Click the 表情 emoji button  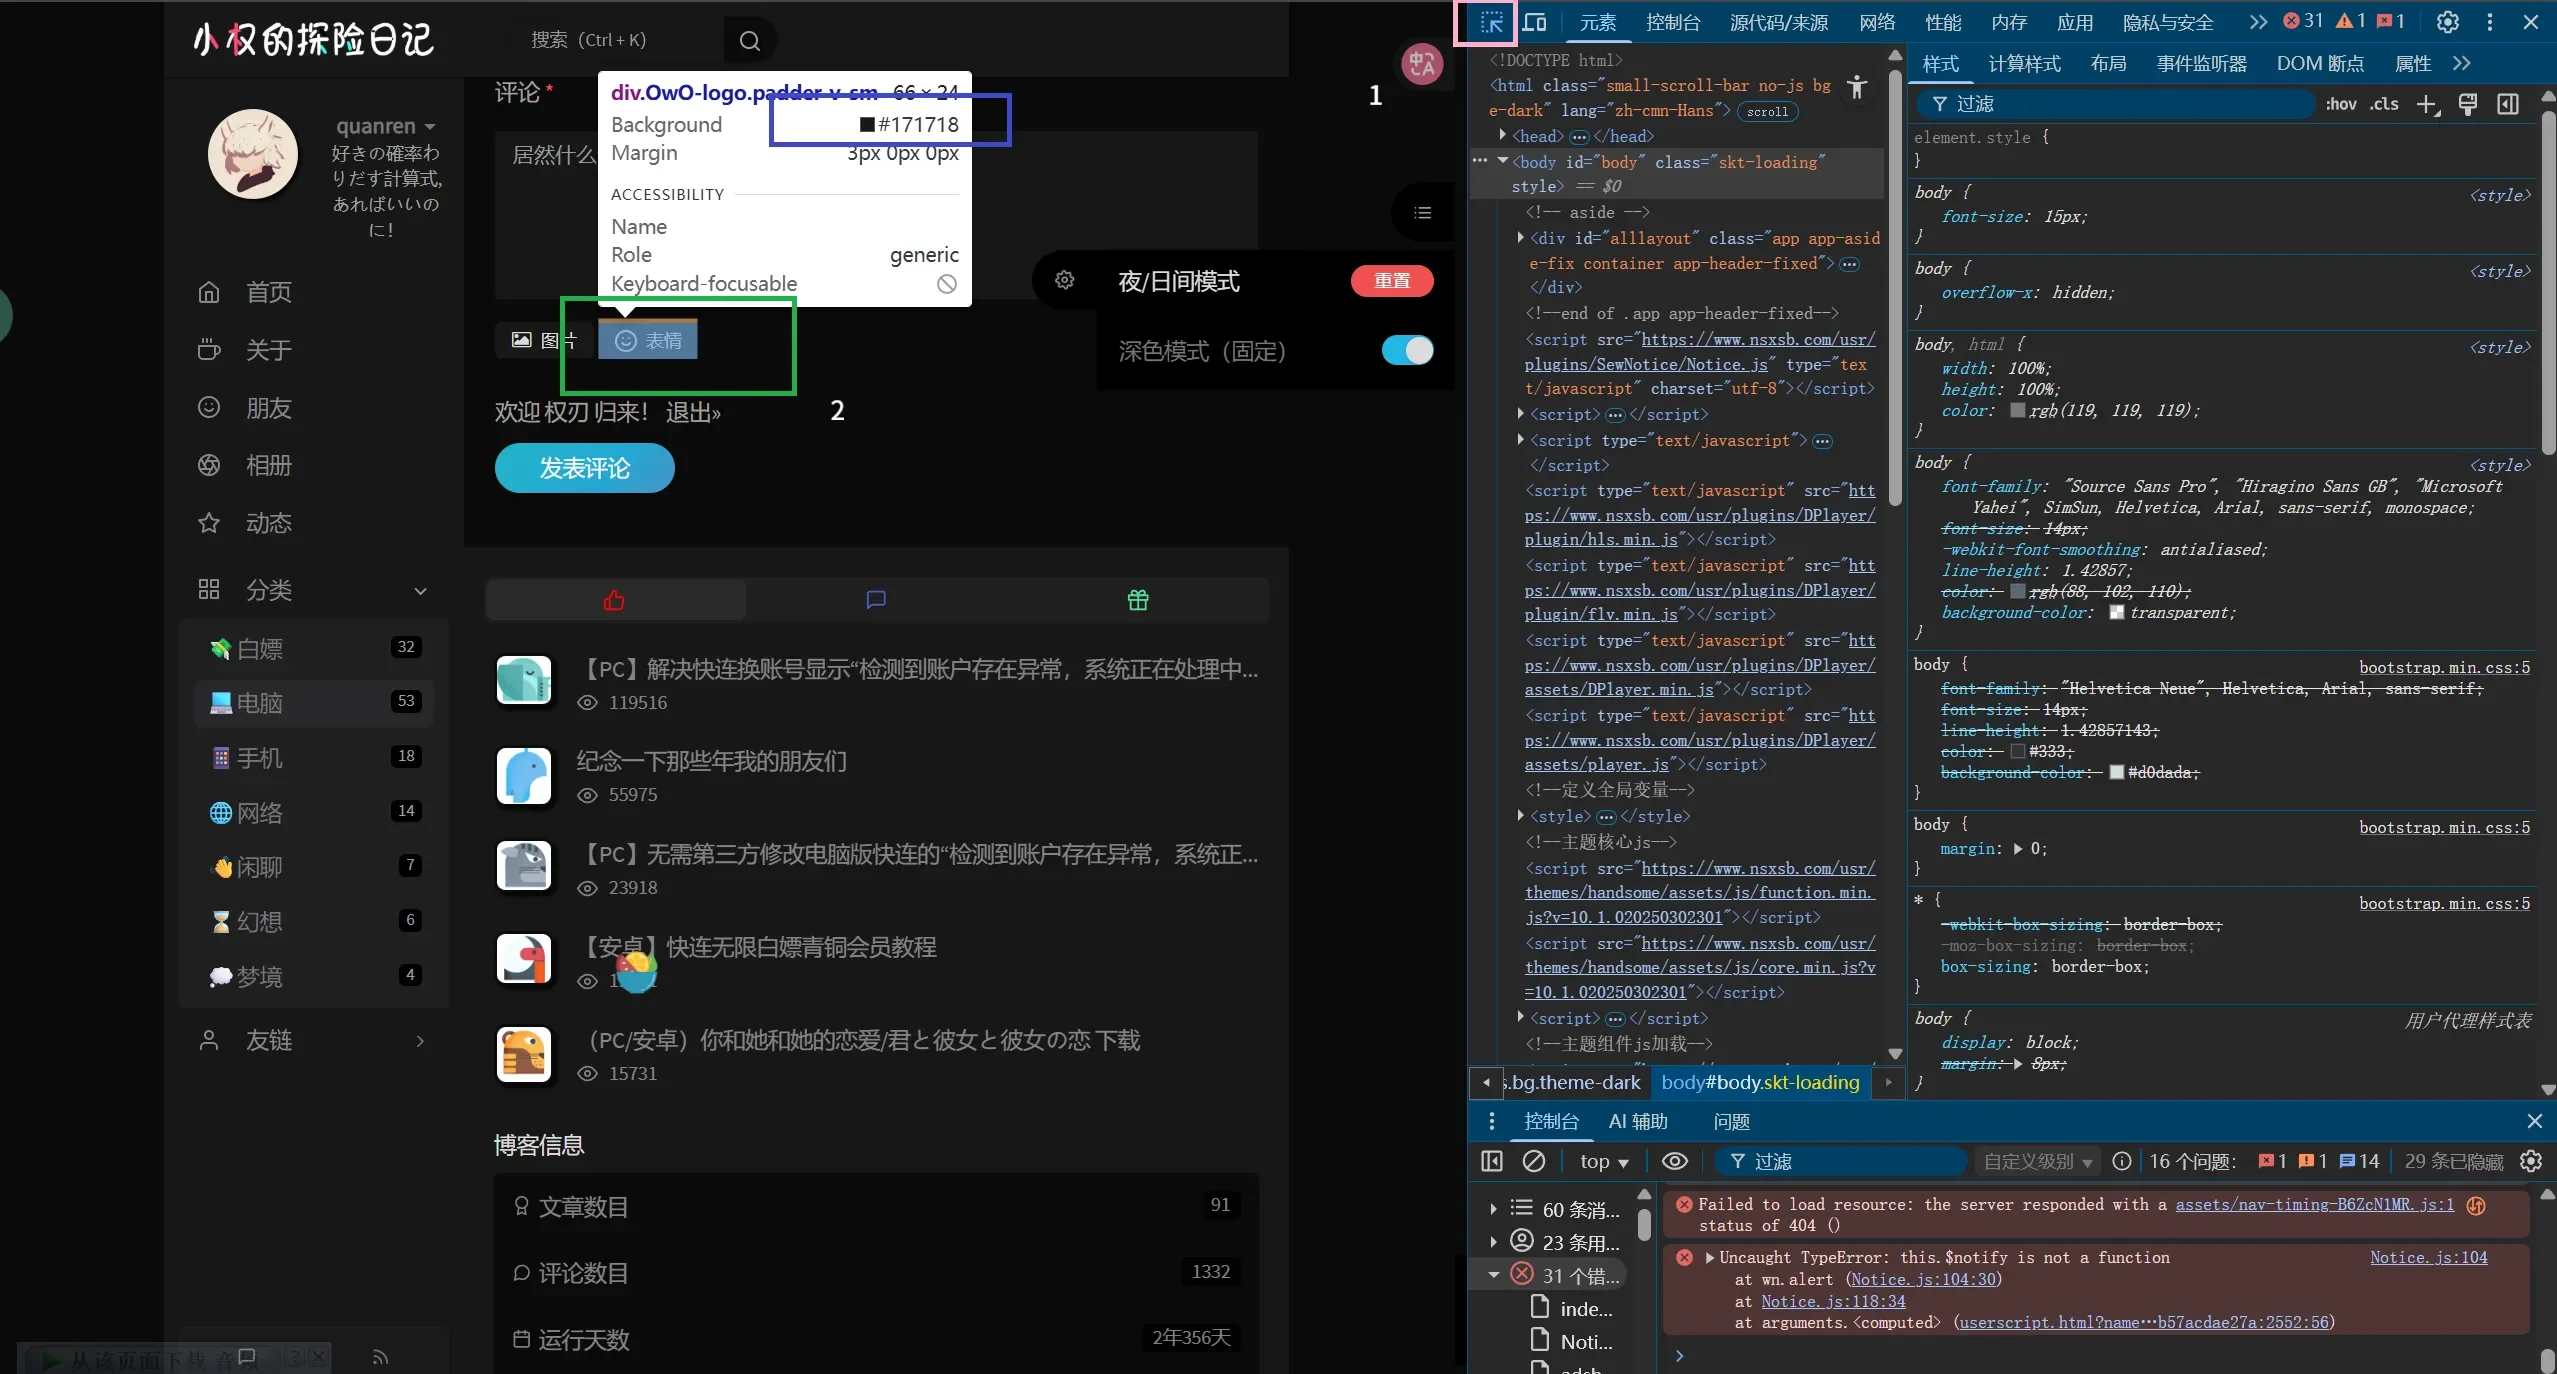click(648, 340)
